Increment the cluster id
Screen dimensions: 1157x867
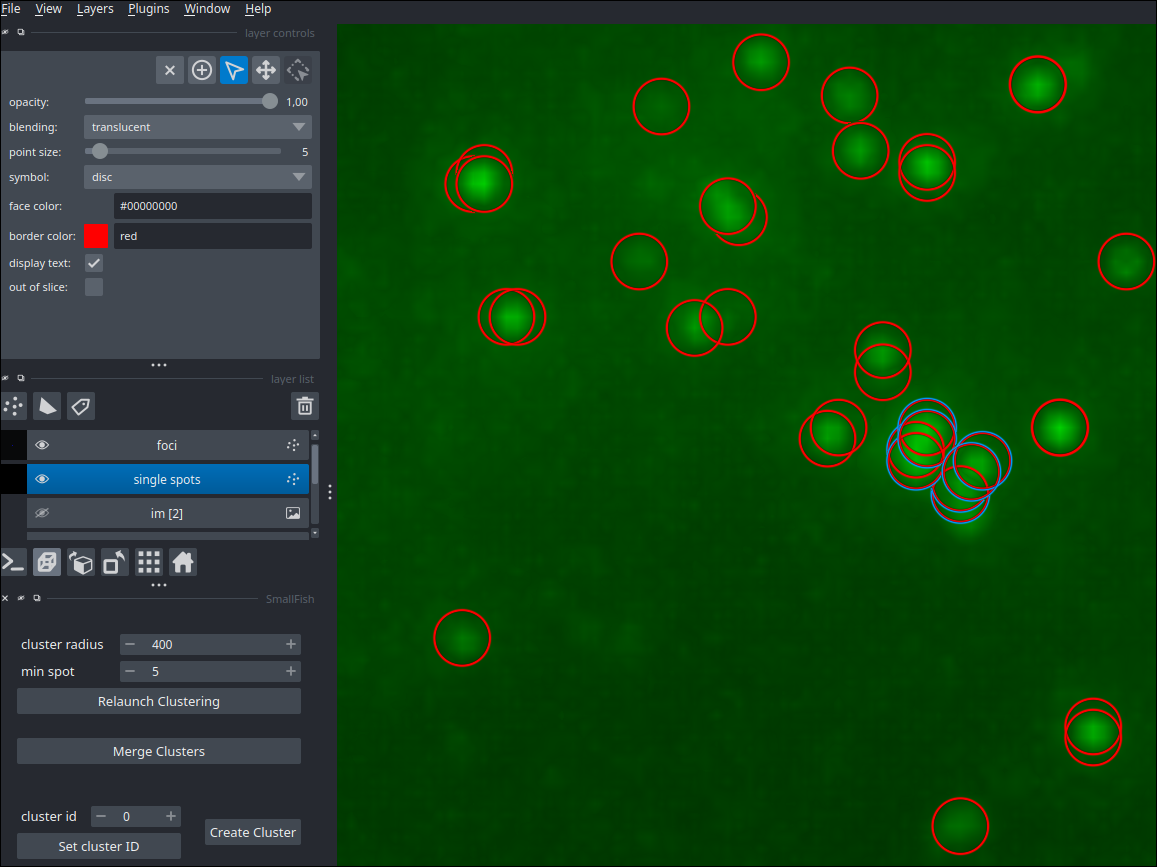[x=170, y=816]
